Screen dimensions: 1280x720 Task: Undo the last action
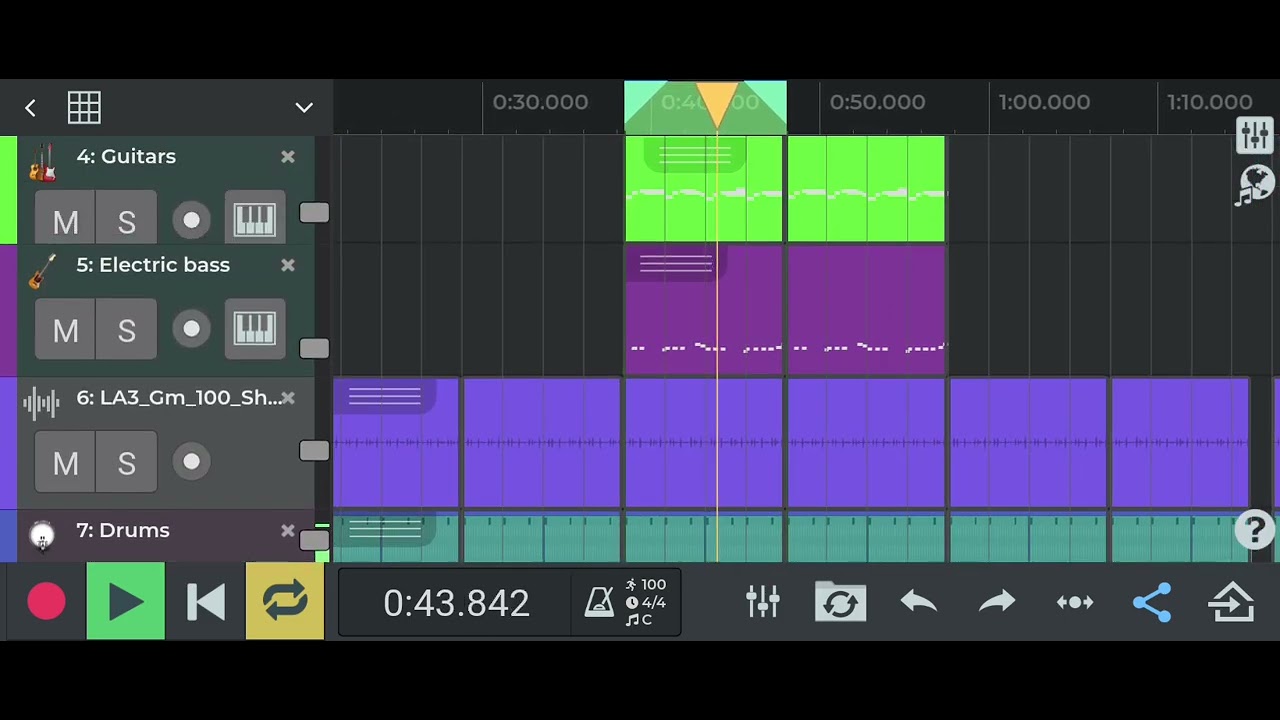(919, 602)
